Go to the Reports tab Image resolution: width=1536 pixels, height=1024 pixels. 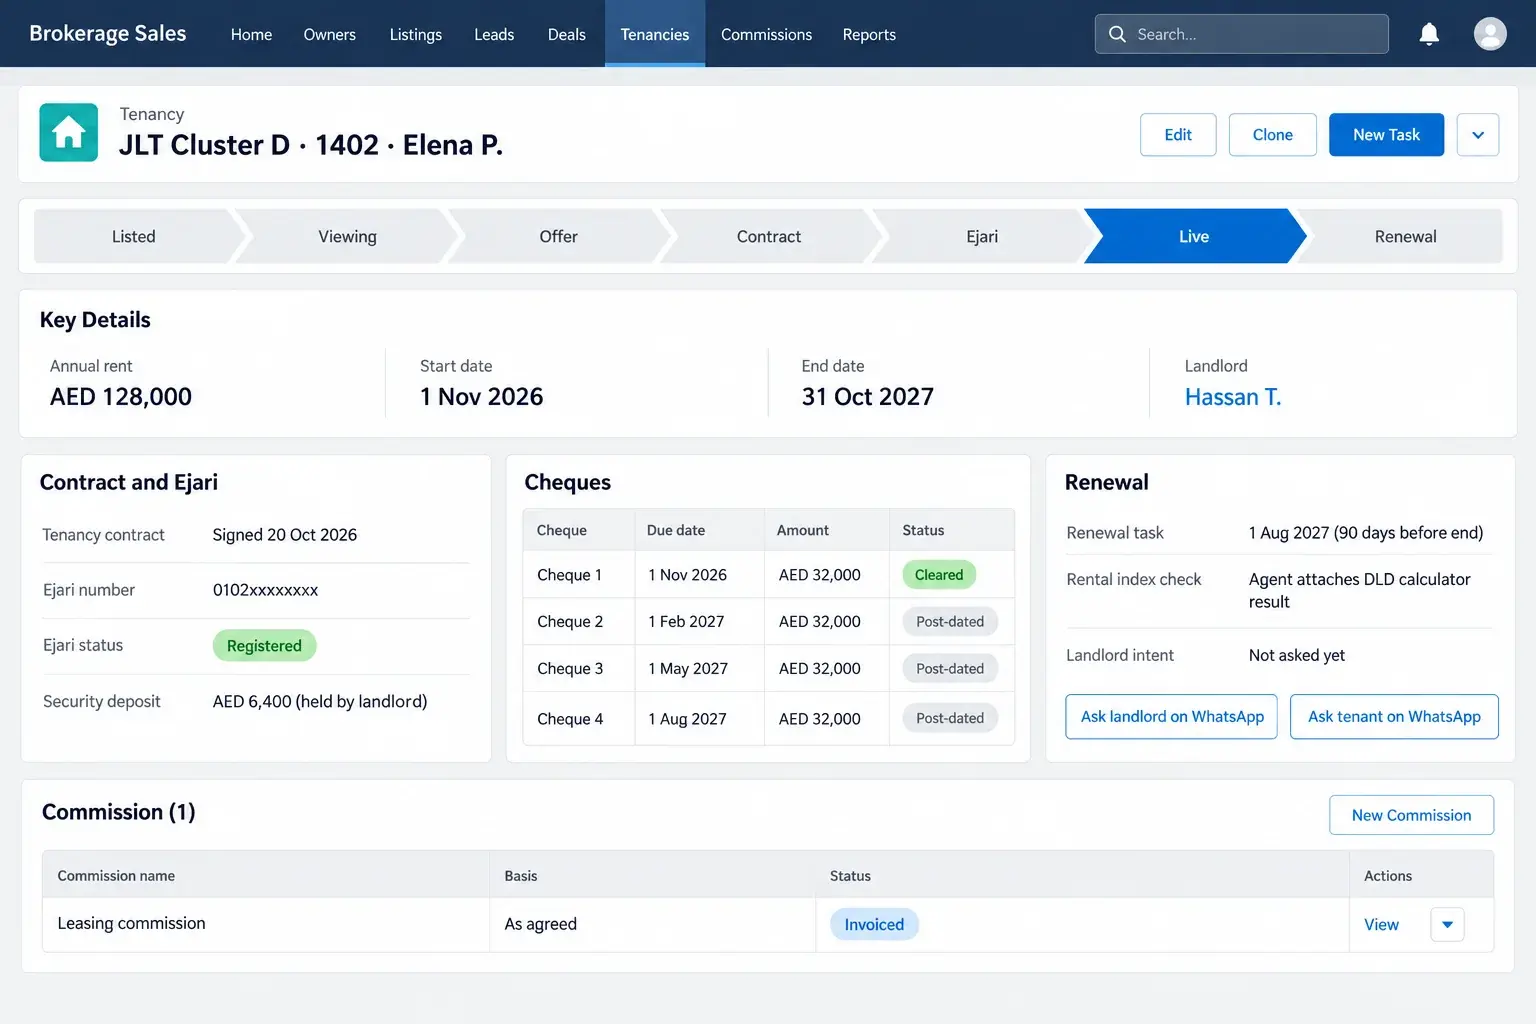(869, 34)
